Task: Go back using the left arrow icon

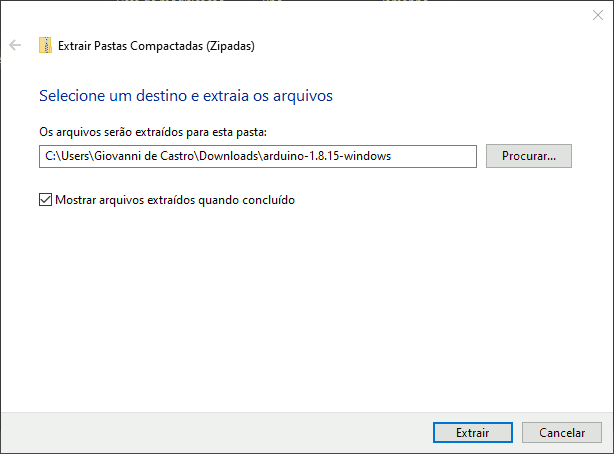Action: pos(15,45)
